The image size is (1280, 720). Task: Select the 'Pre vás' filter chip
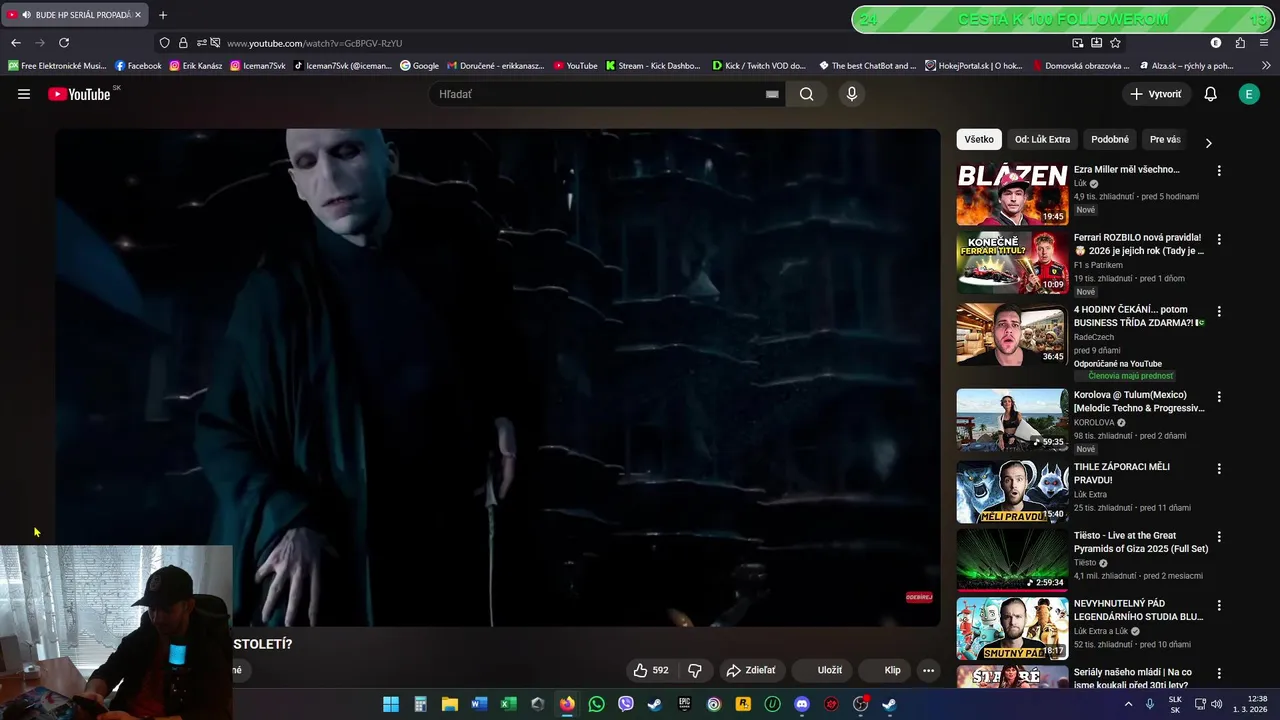[x=1165, y=140]
